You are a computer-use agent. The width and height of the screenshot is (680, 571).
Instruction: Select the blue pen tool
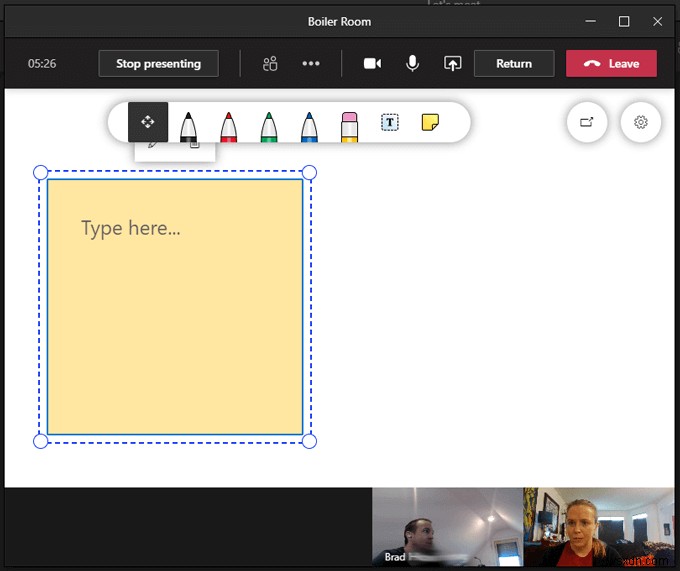point(309,127)
